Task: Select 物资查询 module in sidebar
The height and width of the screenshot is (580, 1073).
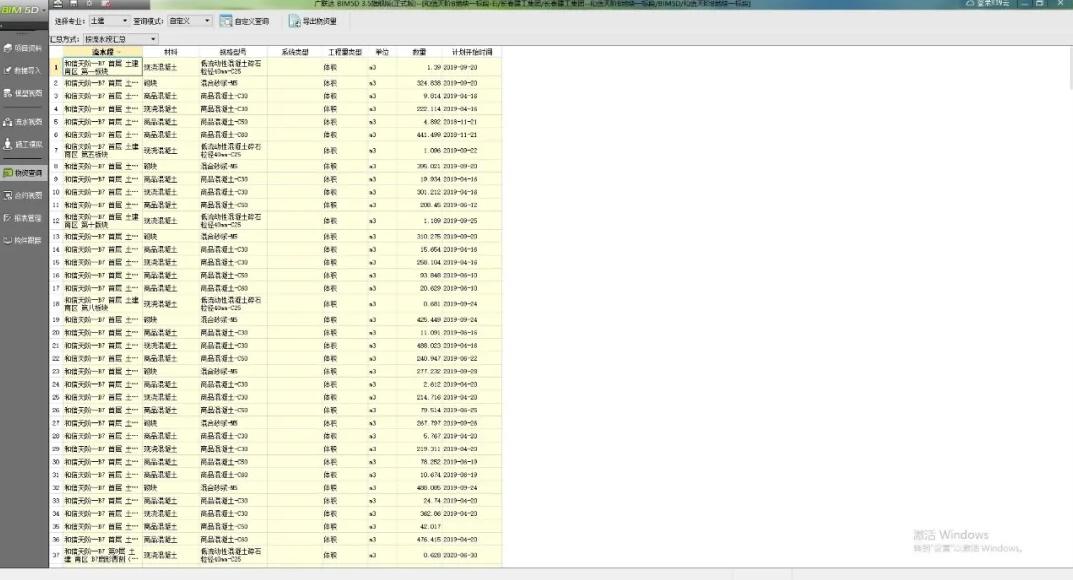Action: tap(23, 173)
